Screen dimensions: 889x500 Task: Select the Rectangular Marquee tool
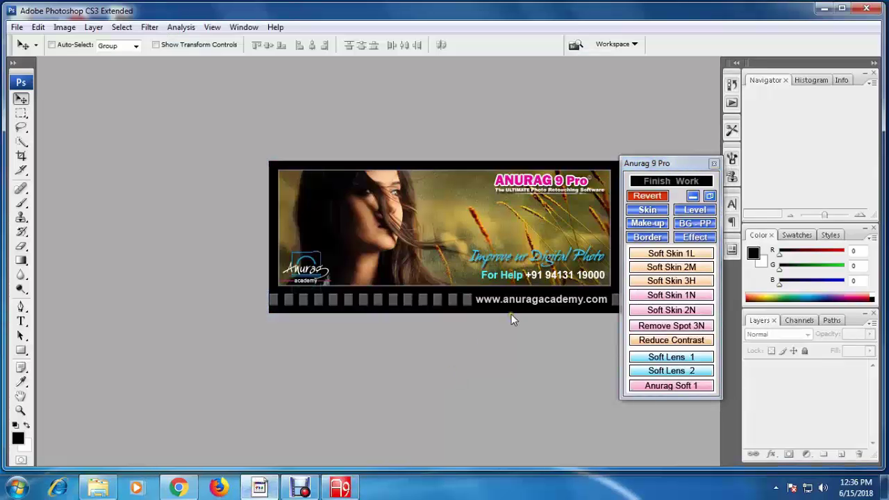[x=21, y=113]
